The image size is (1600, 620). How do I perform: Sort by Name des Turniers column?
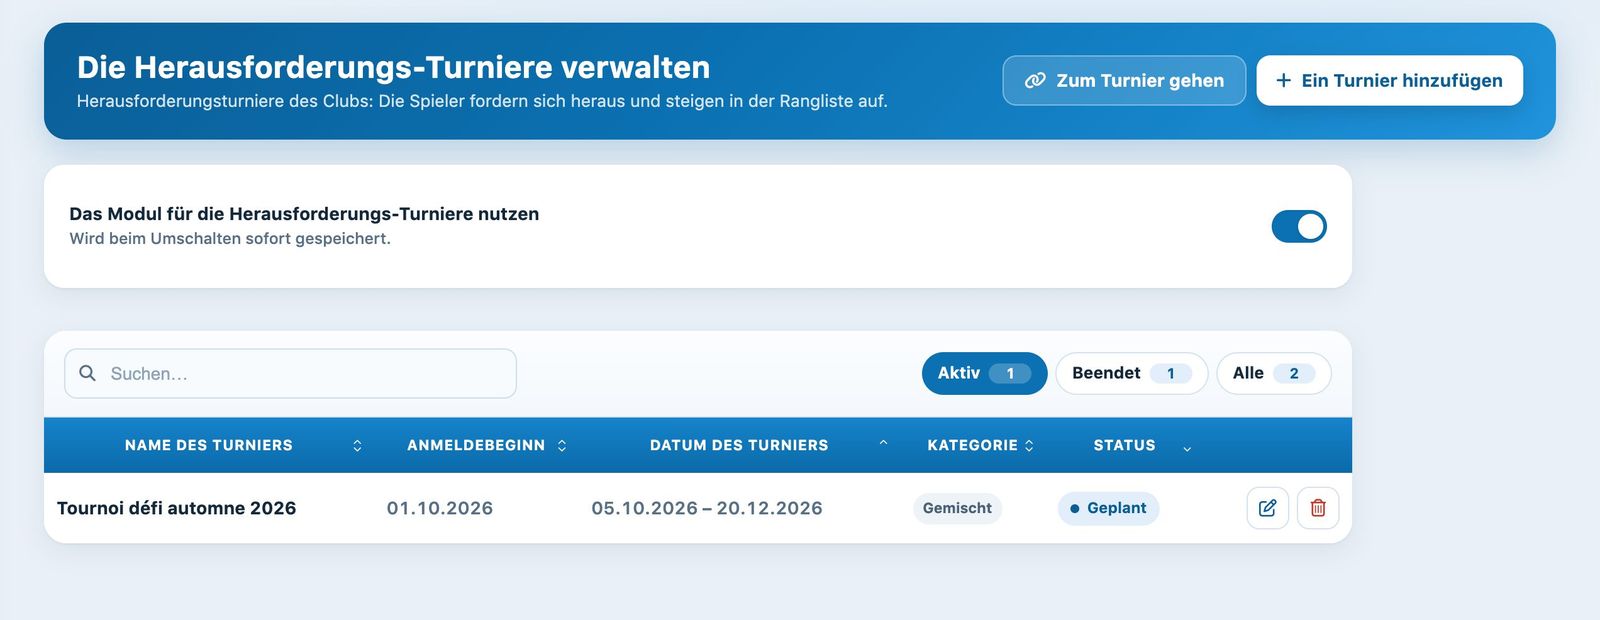coord(209,445)
